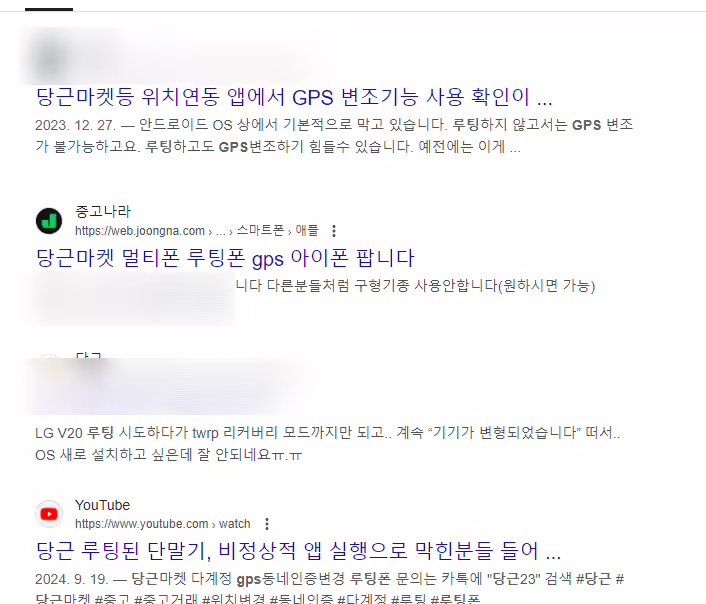Click the 다른분들처럼 구형기종 사용안합니다 snippet
Image resolution: width=706 pixels, height=604 pixels.
(415, 286)
